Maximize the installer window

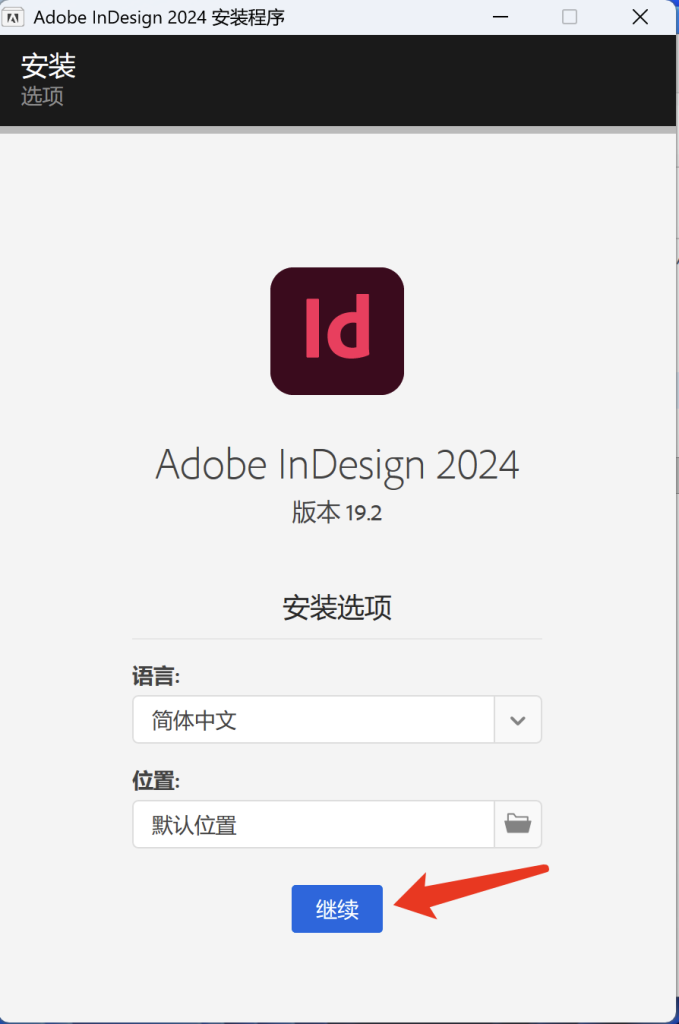[569, 17]
